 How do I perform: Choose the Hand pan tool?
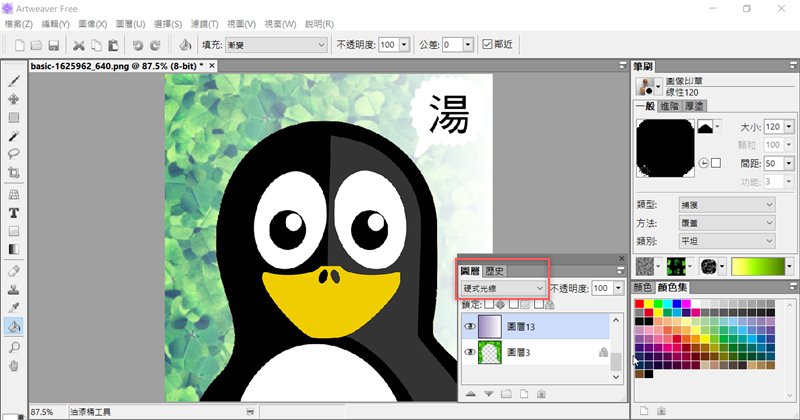point(14,365)
